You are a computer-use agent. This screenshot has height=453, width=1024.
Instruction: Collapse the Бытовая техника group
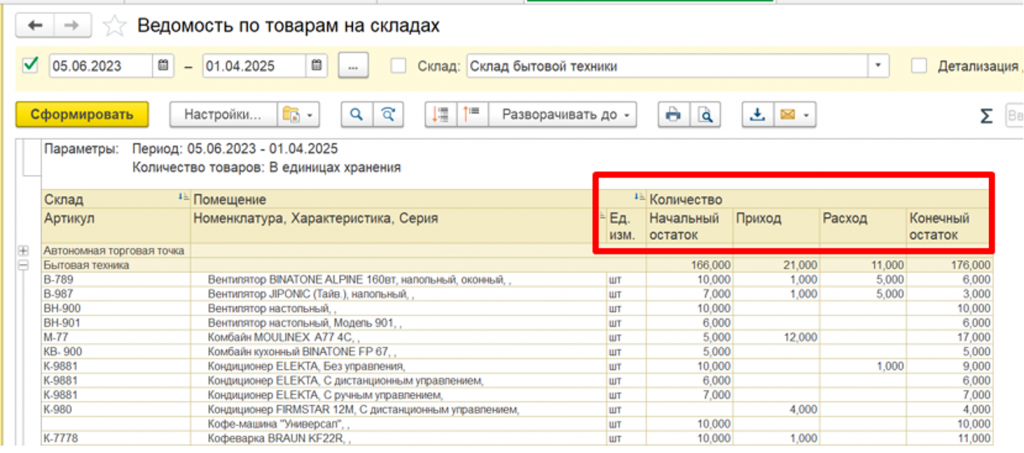click(x=24, y=265)
